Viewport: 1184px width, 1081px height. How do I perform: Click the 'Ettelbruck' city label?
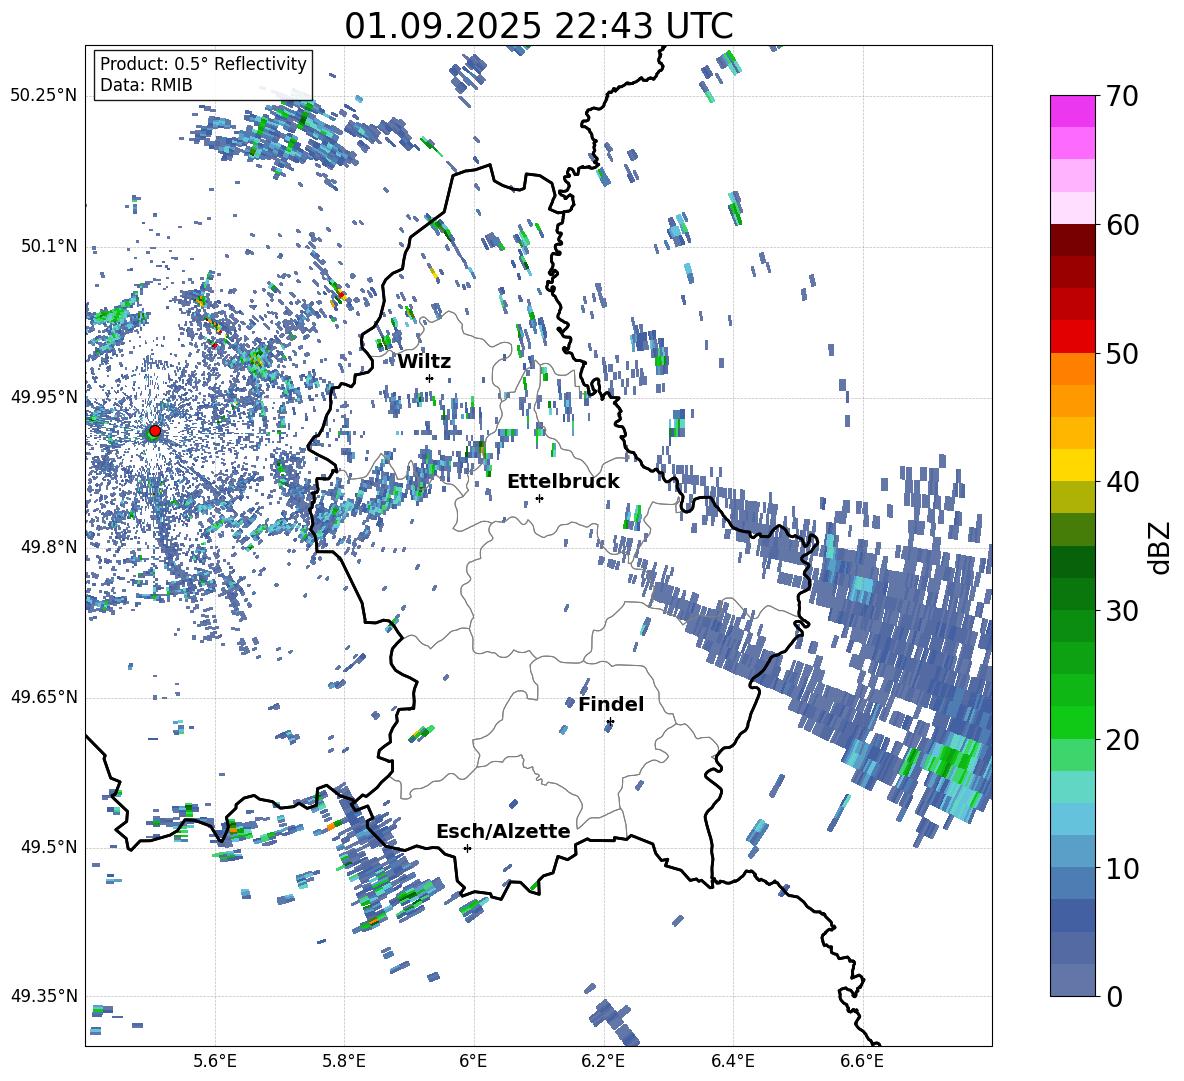563,482
